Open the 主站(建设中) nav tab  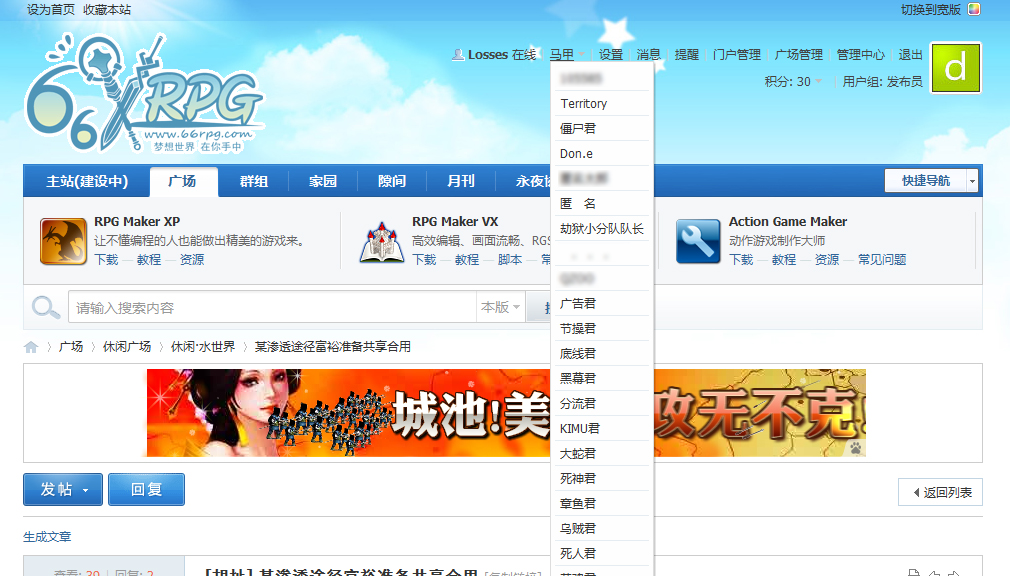pyautogui.click(x=87, y=181)
